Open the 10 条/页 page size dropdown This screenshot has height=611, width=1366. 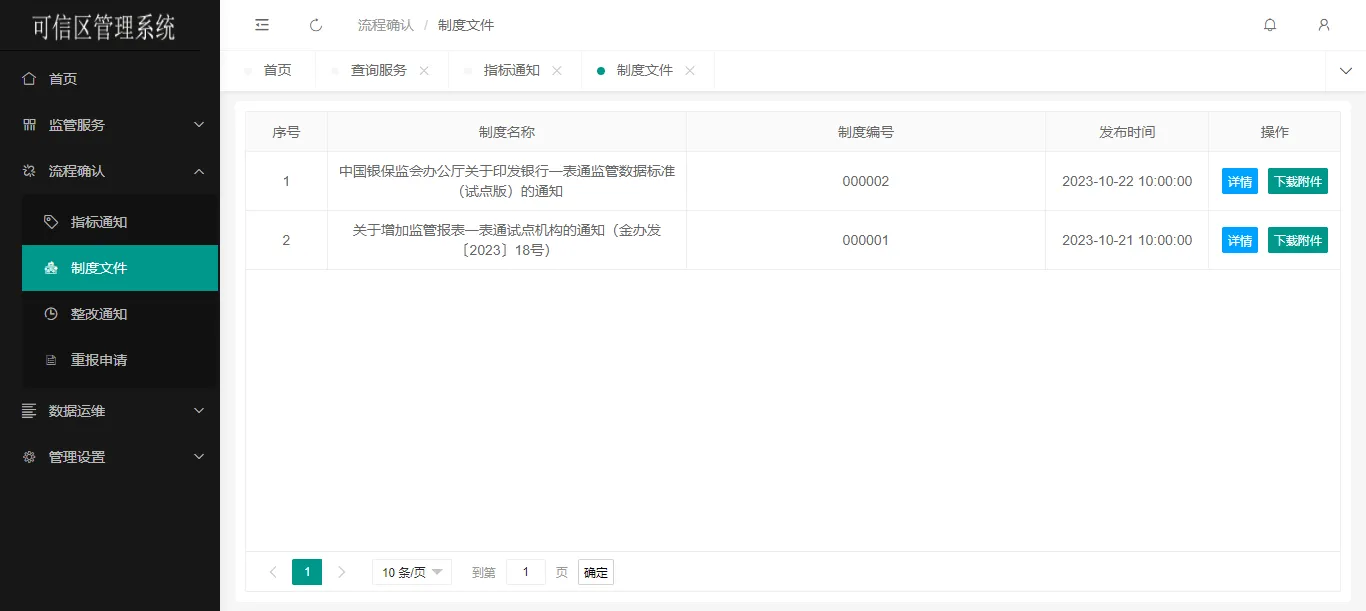point(412,572)
